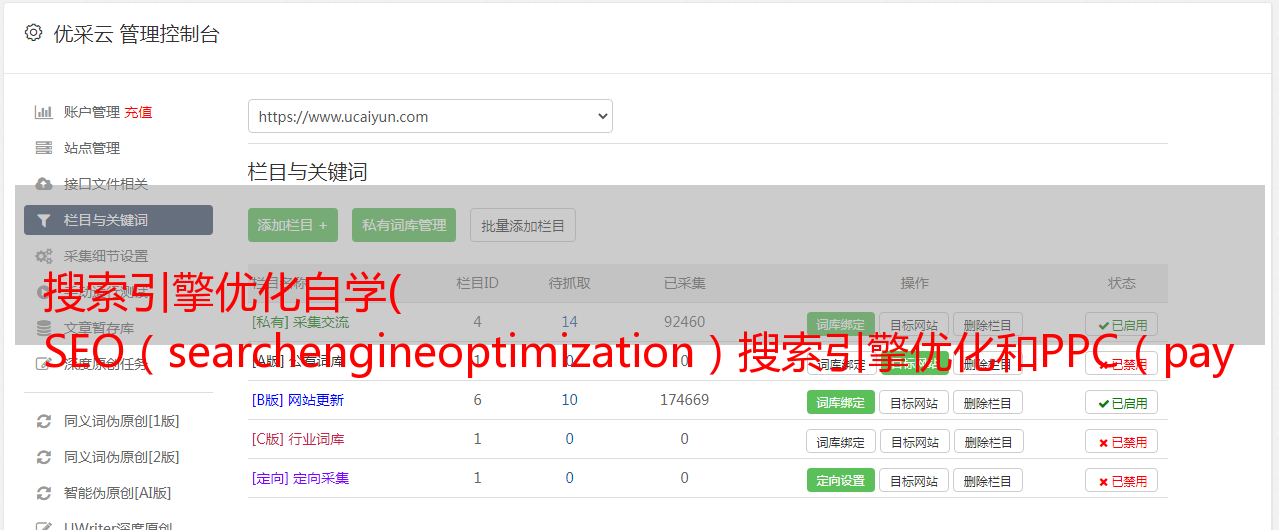Click the filter icon beside 栏目与关键词
The height and width of the screenshot is (530, 1279).
tap(44, 220)
